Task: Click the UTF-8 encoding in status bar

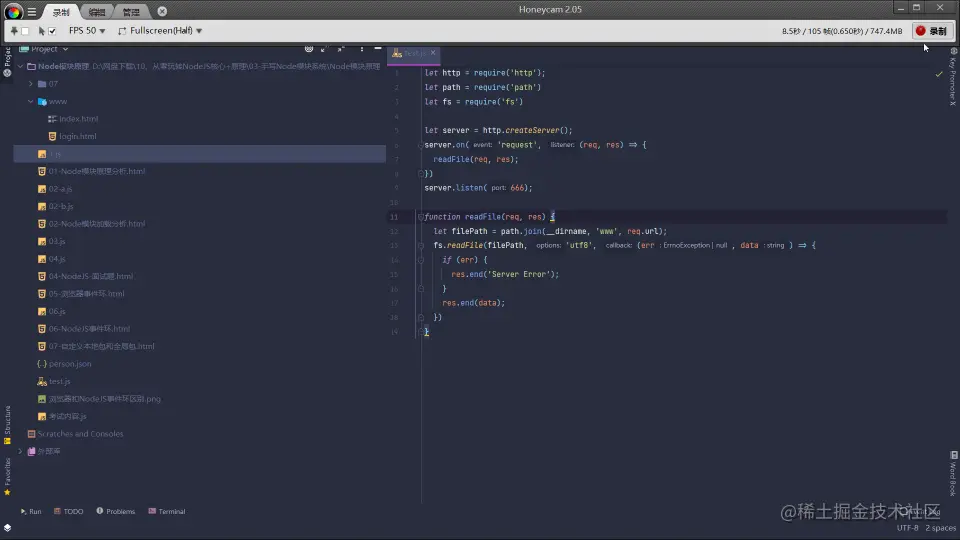Action: click(x=907, y=528)
